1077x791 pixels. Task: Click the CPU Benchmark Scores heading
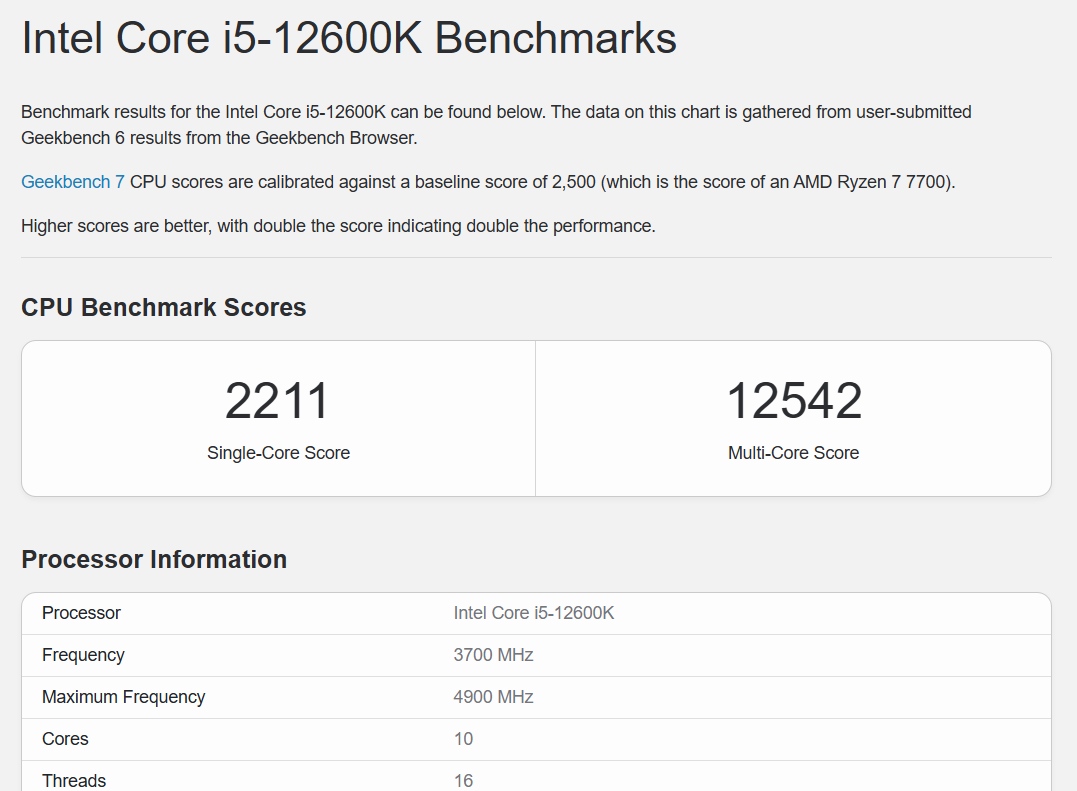pyautogui.click(x=163, y=308)
